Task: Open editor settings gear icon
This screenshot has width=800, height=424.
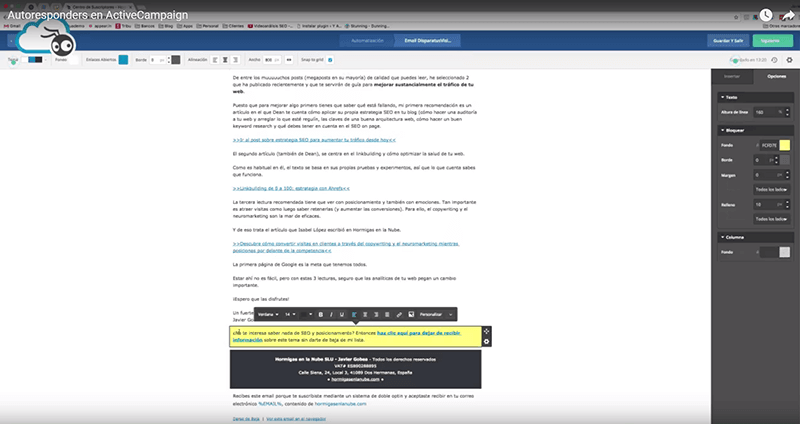Action: click(x=789, y=60)
